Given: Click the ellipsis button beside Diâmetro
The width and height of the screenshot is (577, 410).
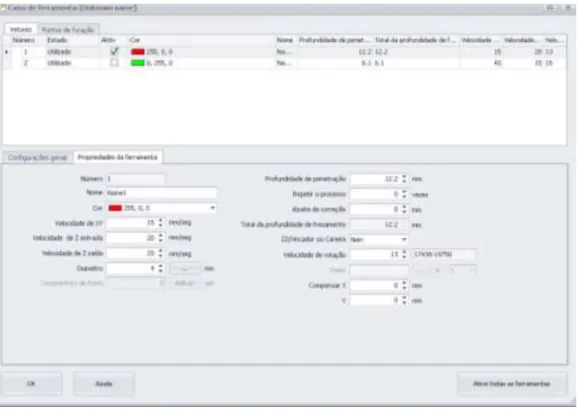Looking at the screenshot, I should (x=185, y=269).
